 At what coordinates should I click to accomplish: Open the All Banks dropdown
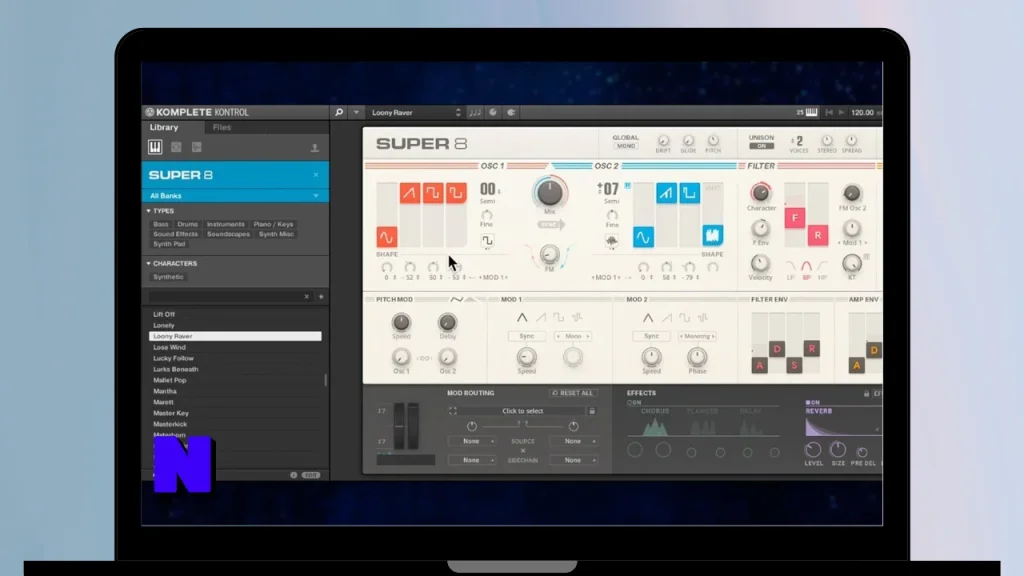point(235,196)
